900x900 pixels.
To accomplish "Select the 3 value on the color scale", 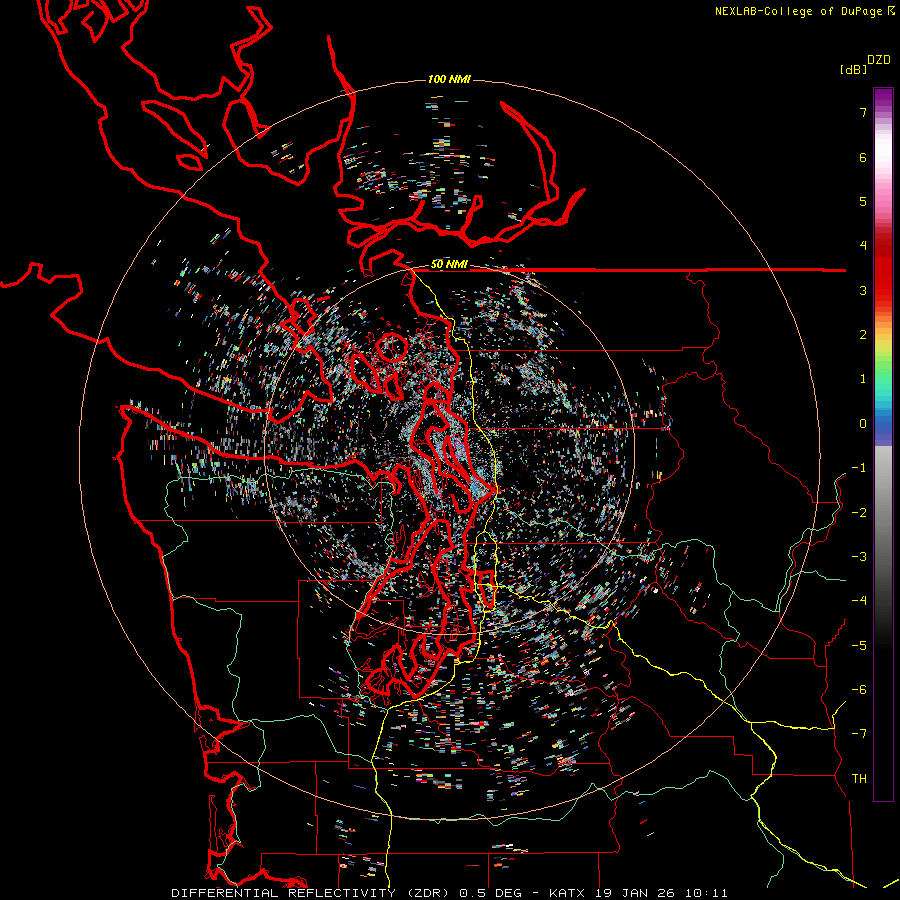I will click(863, 290).
